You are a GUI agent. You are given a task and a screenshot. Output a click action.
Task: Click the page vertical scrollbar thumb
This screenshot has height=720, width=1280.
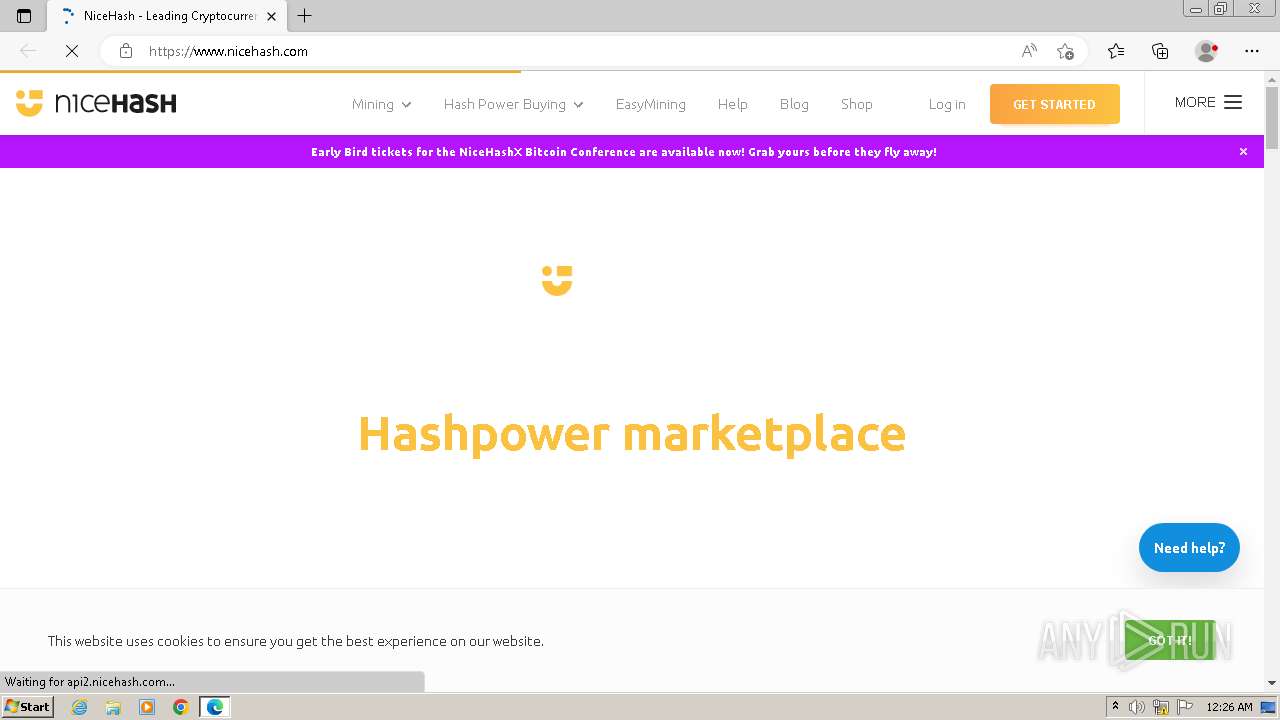(x=1272, y=118)
